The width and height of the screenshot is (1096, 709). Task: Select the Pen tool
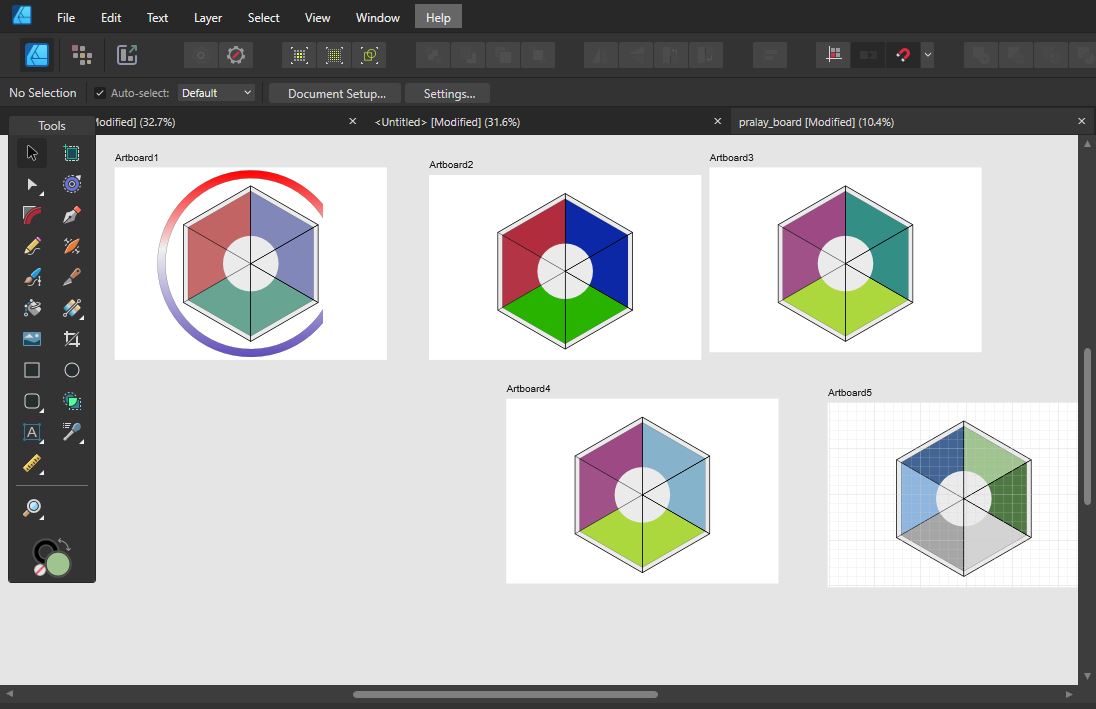tap(72, 215)
